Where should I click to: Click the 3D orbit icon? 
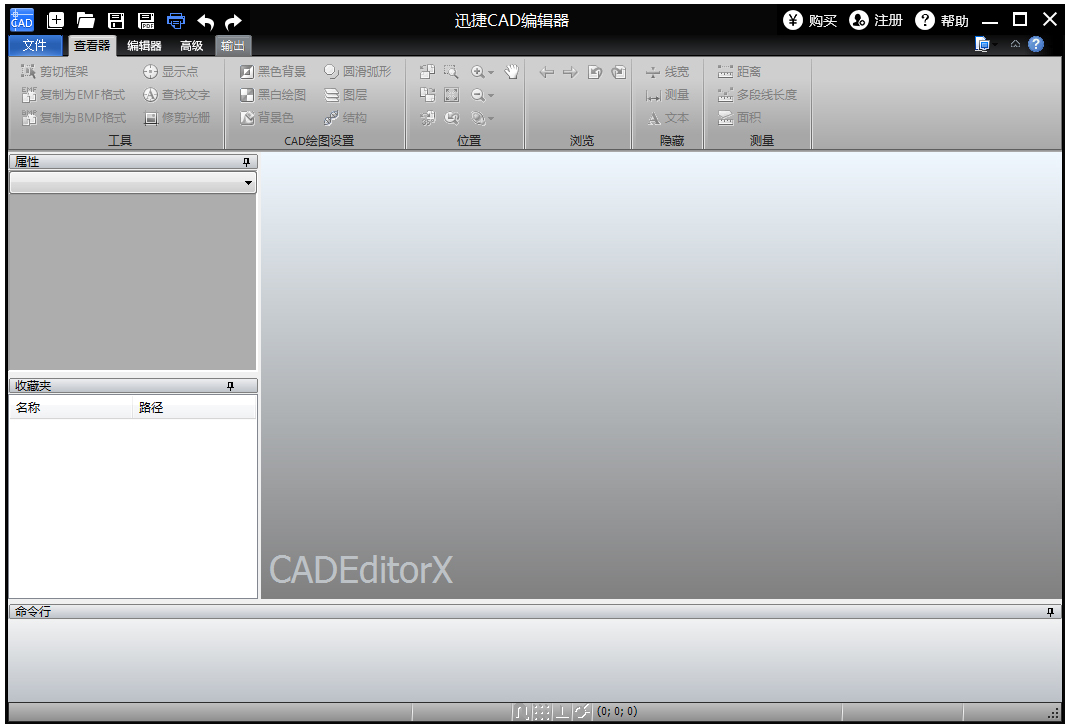478,118
